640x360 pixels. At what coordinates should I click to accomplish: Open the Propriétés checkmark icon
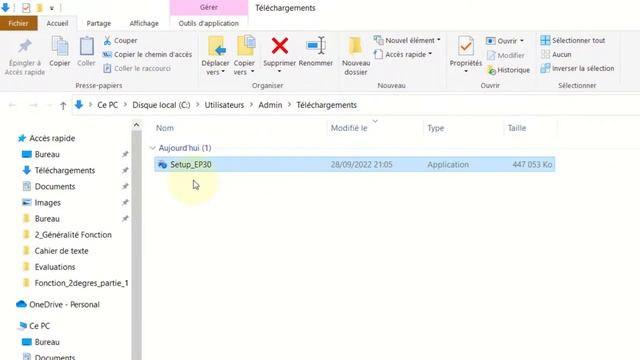tap(466, 46)
